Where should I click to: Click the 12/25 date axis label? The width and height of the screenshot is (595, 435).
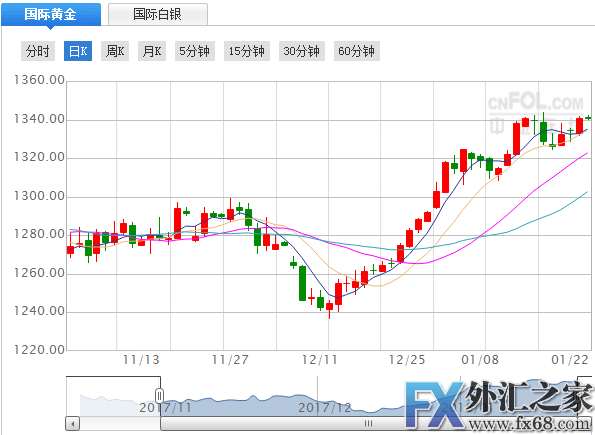[407, 360]
